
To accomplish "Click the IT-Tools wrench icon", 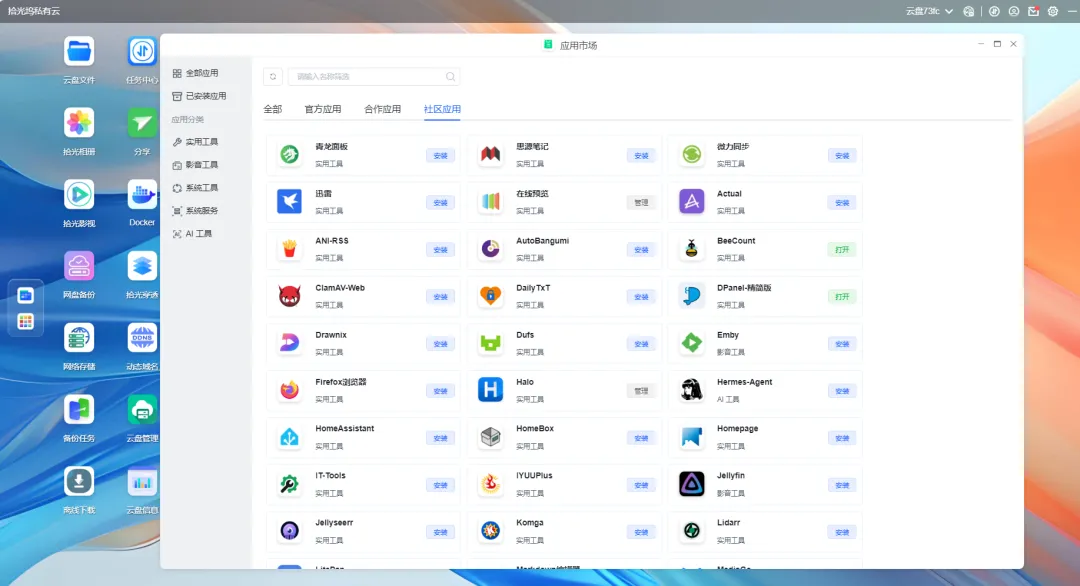I will [289, 484].
